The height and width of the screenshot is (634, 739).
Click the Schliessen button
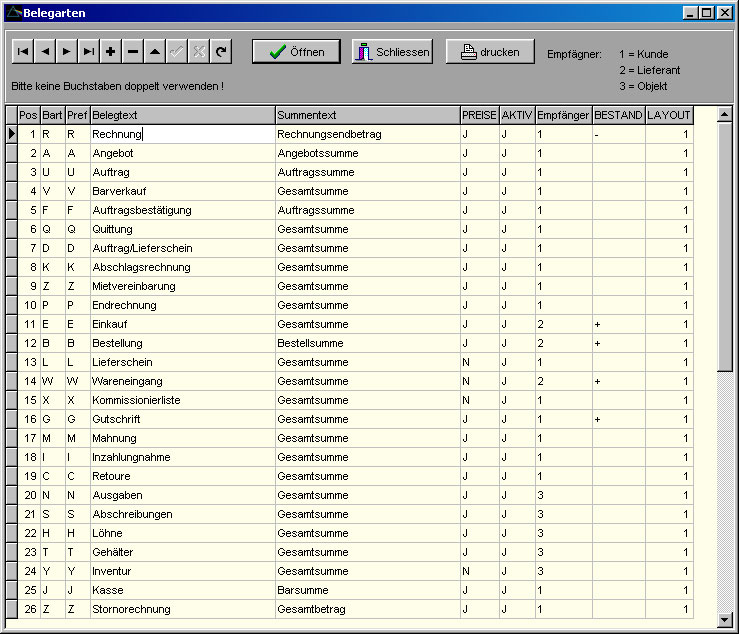(392, 51)
